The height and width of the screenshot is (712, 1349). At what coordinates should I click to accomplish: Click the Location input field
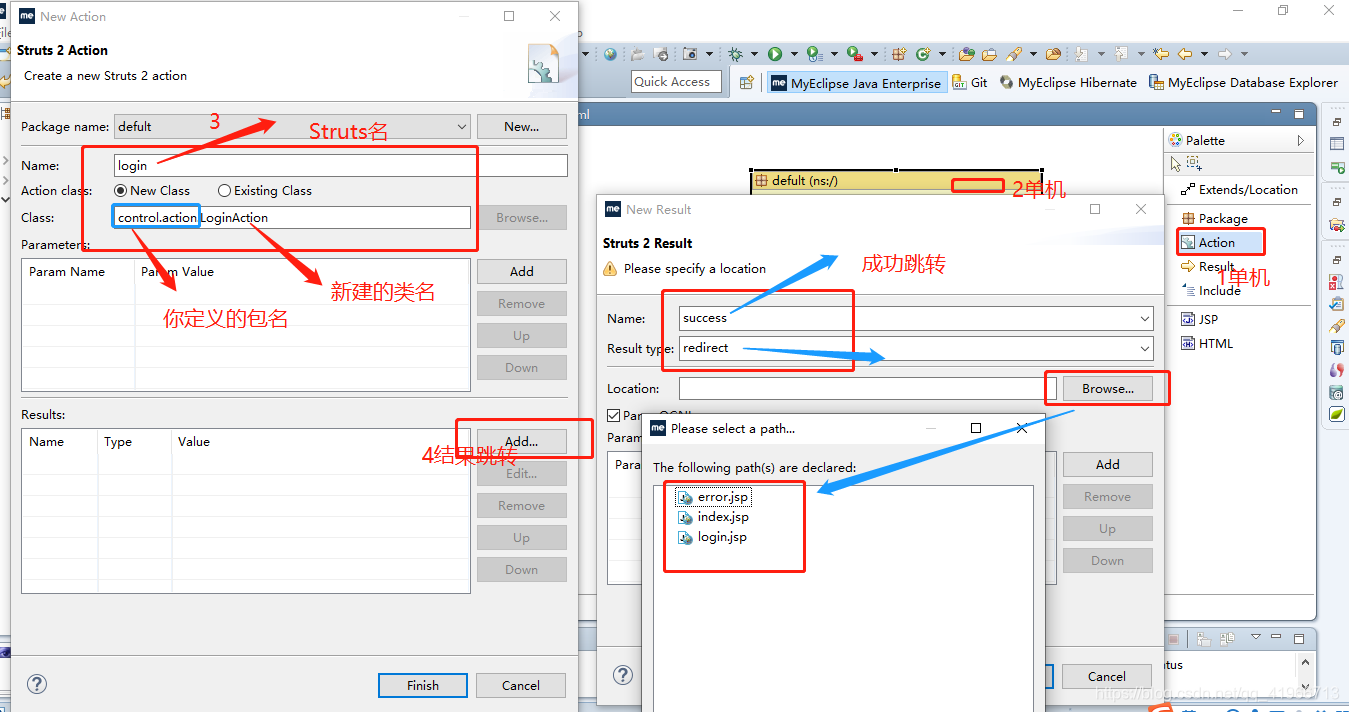pos(869,388)
